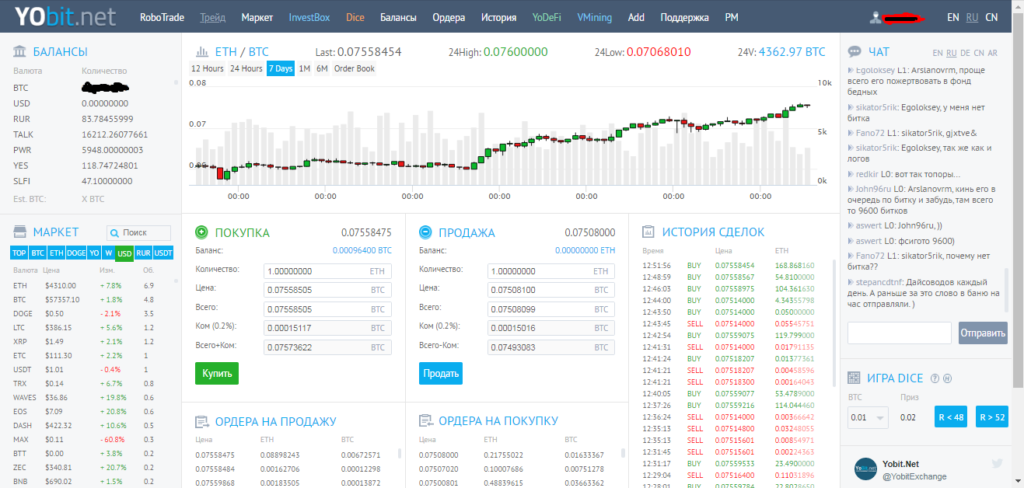The width and height of the screenshot is (1024, 488).
Task: Click the Продать sell button
Action: pyautogui.click(x=440, y=373)
